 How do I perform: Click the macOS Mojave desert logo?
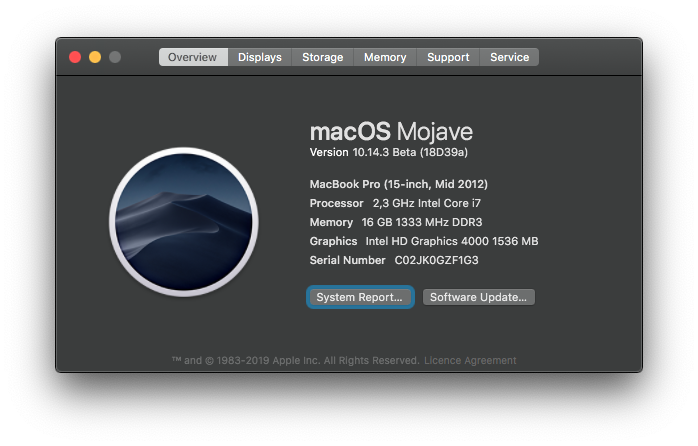184,222
